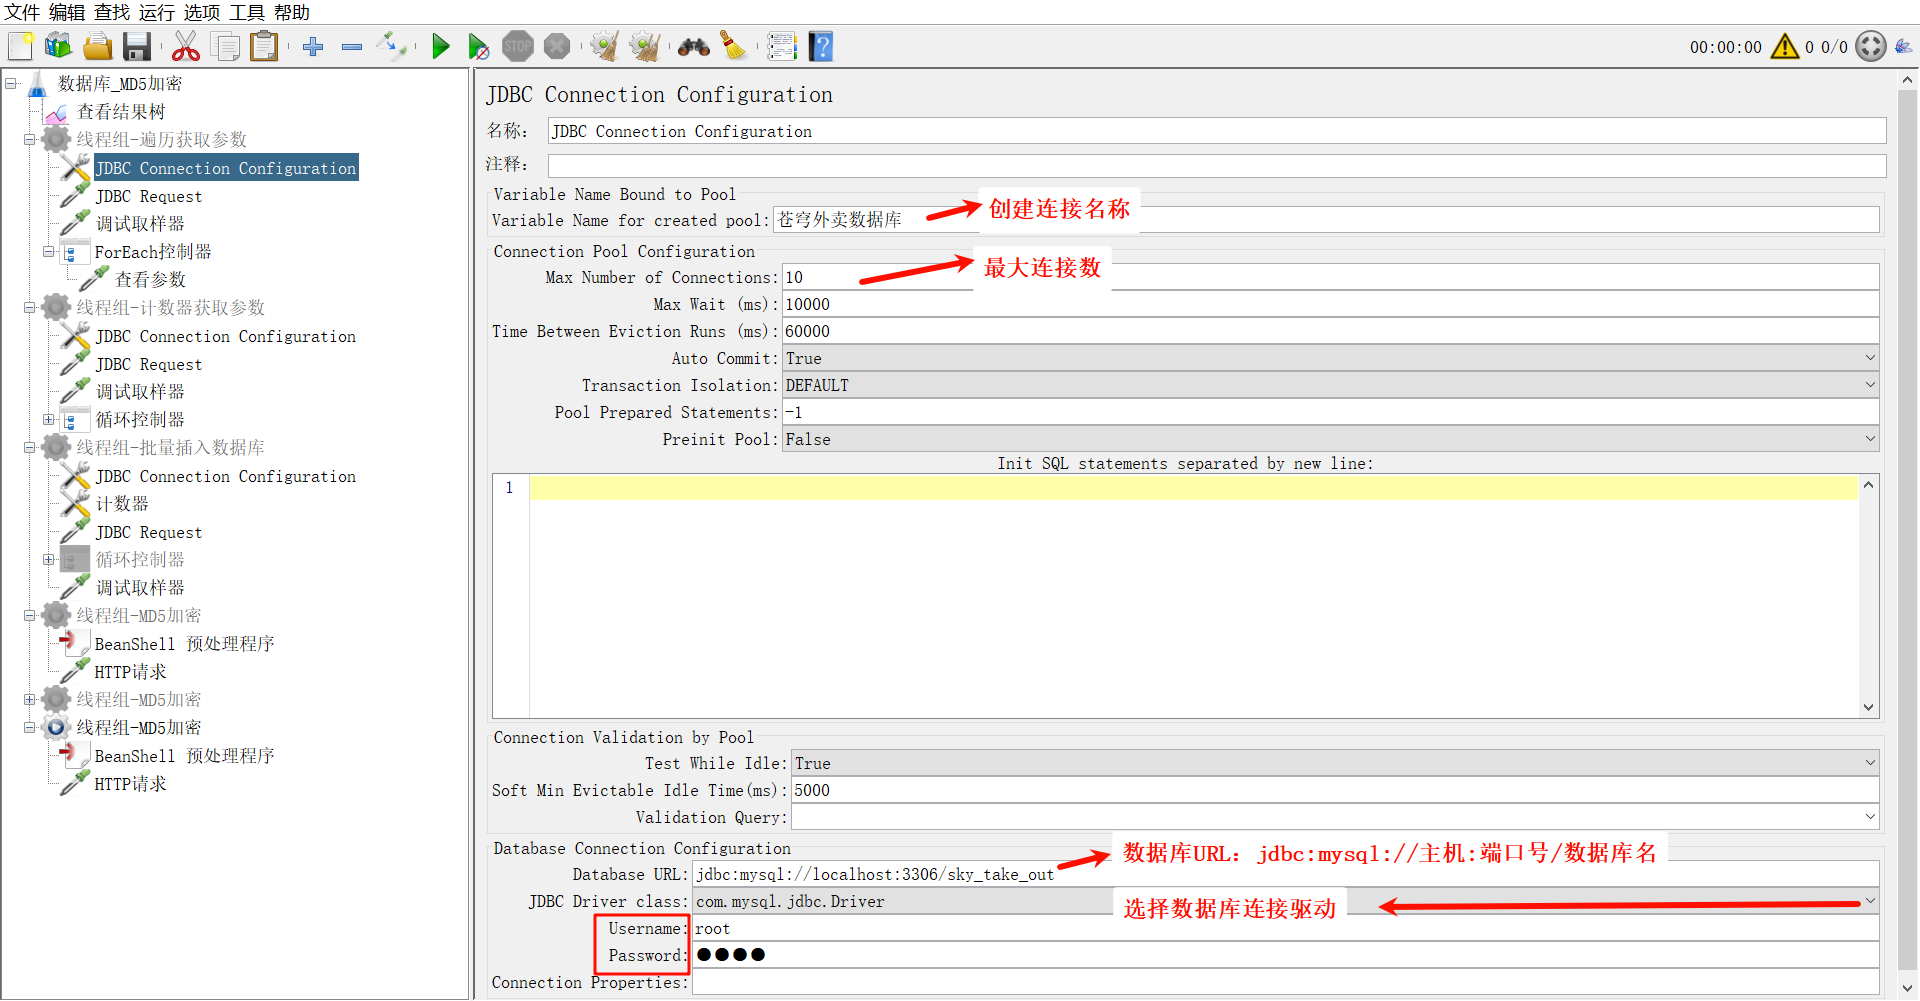Click the Shutdown icon beside STOP
Image resolution: width=1920 pixels, height=1001 pixels.
tap(557, 46)
